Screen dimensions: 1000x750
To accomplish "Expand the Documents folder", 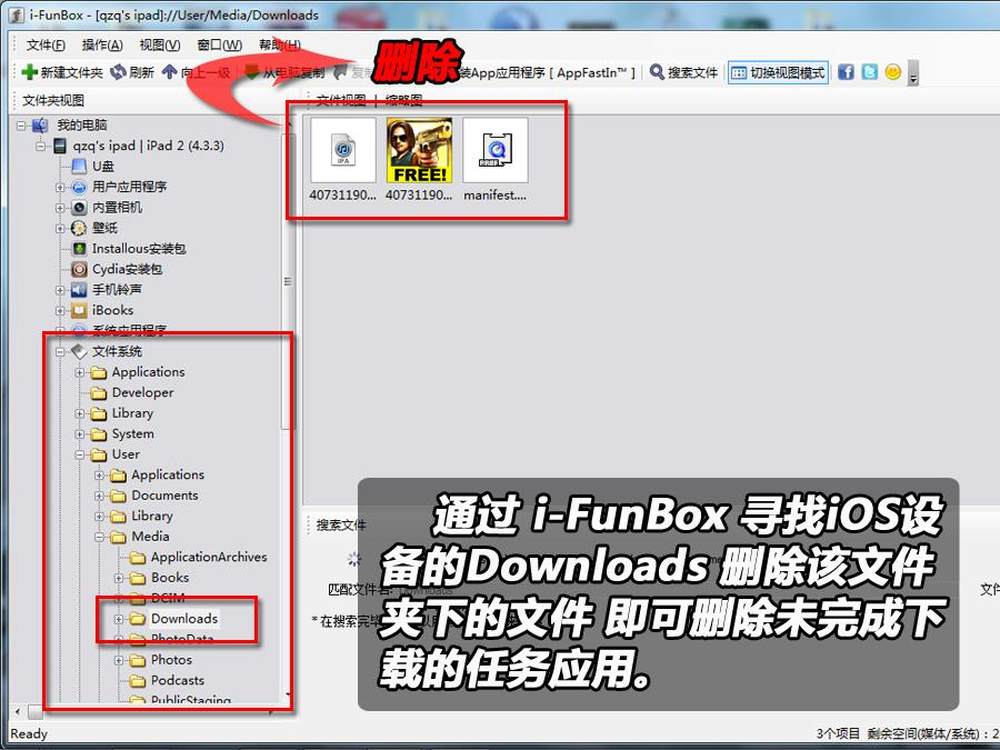I will coord(99,496).
